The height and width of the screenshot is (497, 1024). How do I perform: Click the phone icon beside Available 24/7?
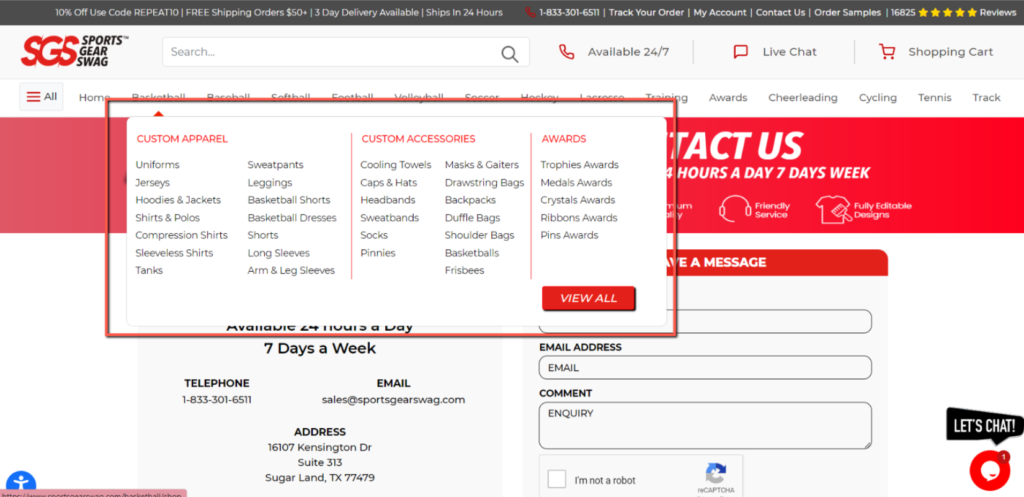coord(566,52)
